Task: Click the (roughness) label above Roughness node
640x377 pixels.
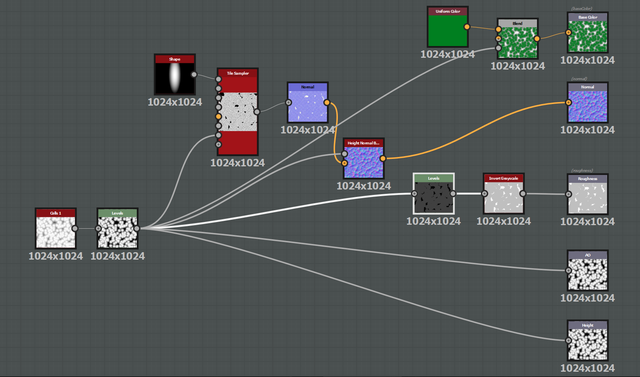Action: pos(582,171)
